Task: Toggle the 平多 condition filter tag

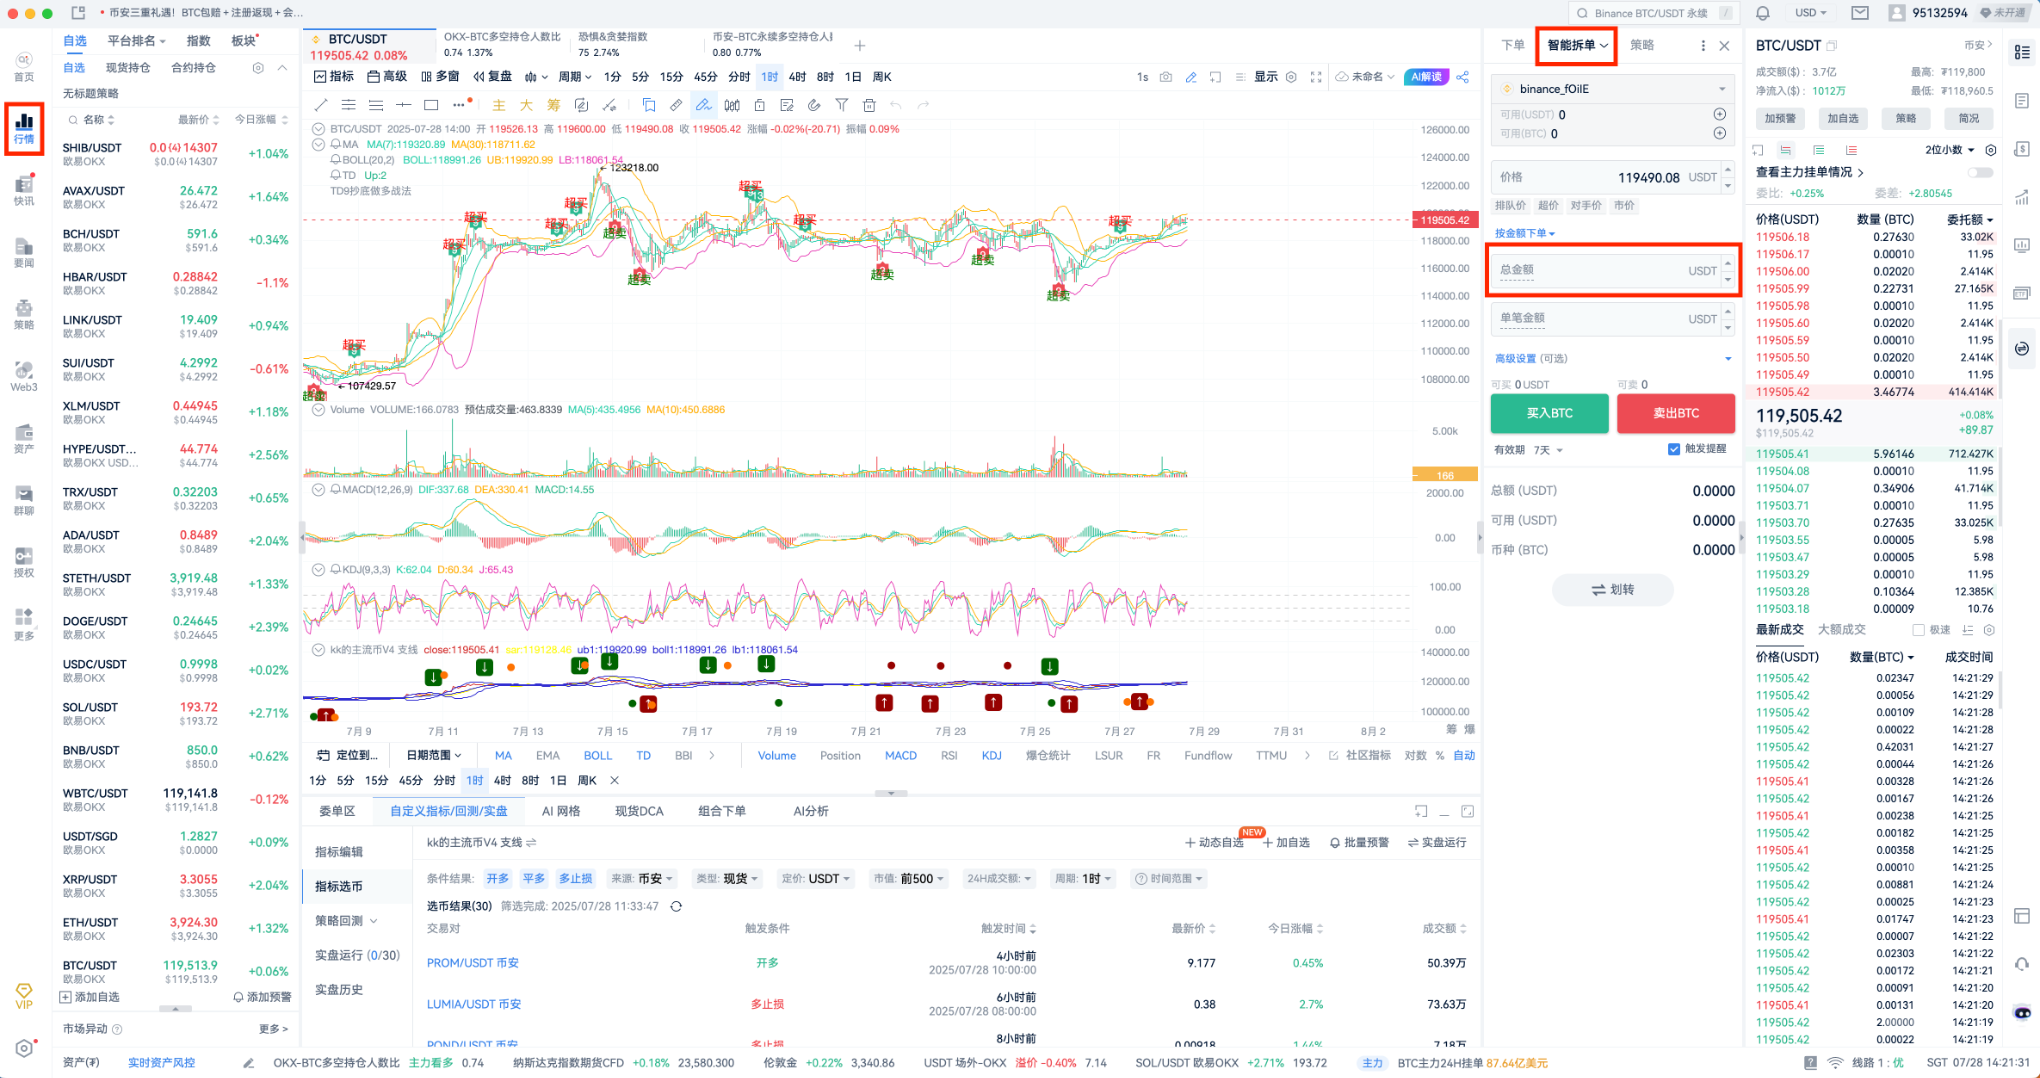Action: pyautogui.click(x=534, y=878)
